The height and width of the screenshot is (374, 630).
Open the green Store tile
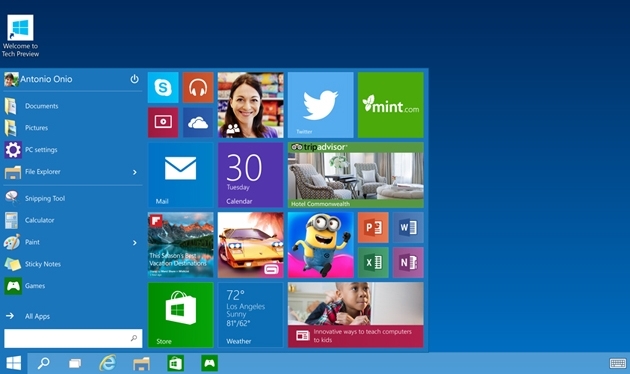click(181, 315)
